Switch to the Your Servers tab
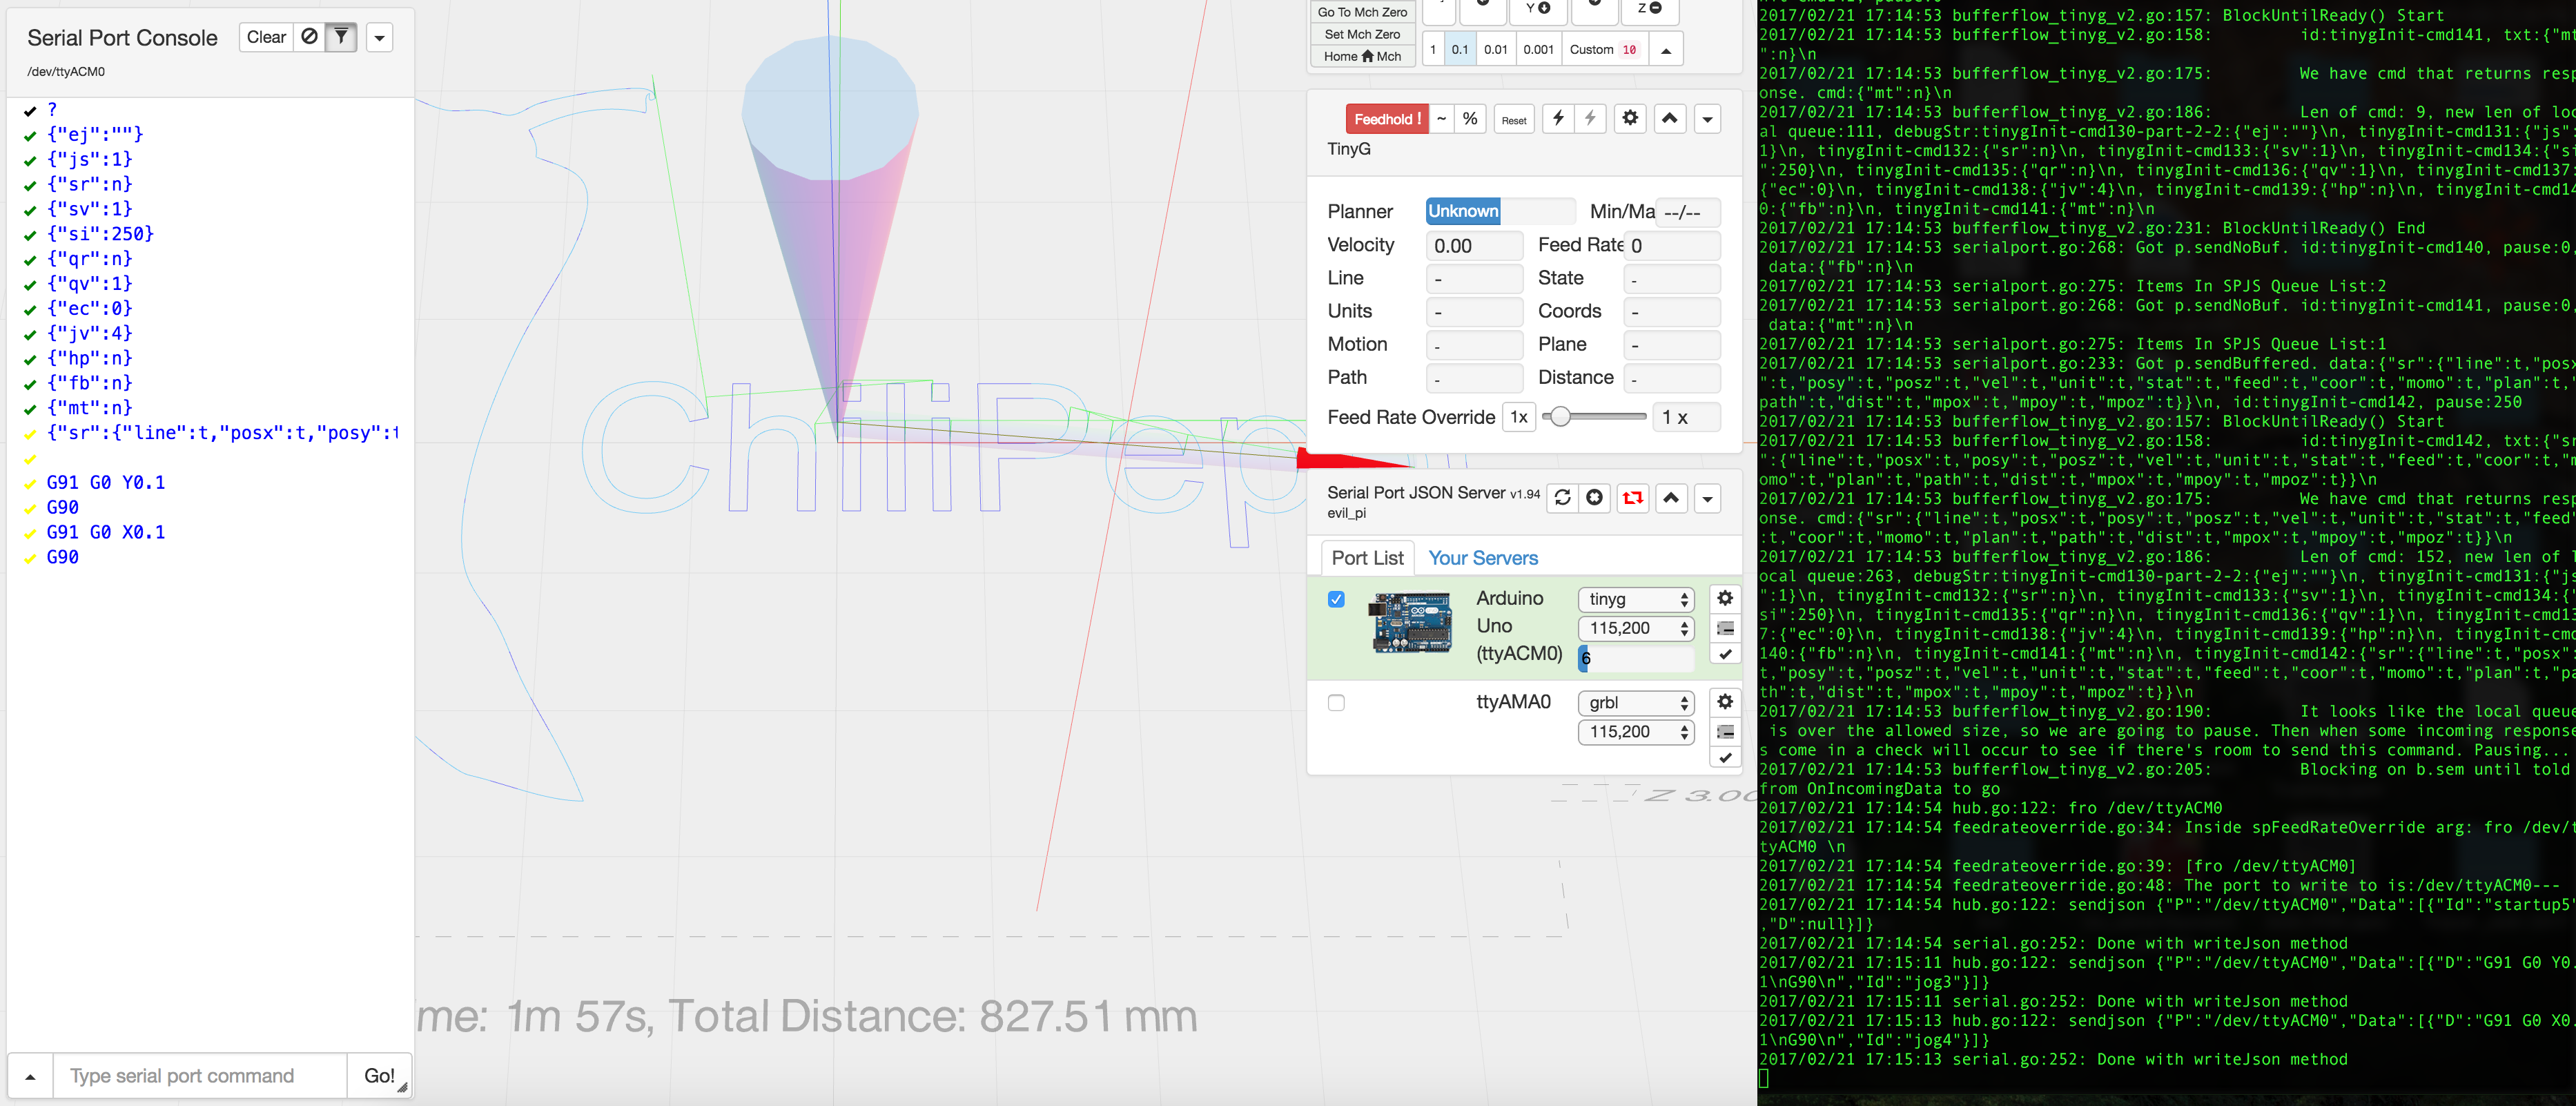Viewport: 2576px width, 1106px height. coord(1482,558)
